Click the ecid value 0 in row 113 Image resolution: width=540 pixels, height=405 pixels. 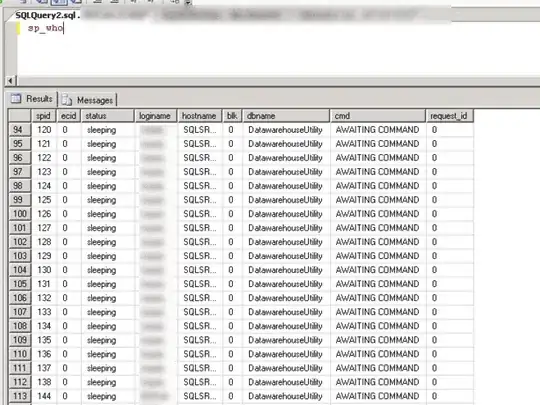(x=65, y=396)
